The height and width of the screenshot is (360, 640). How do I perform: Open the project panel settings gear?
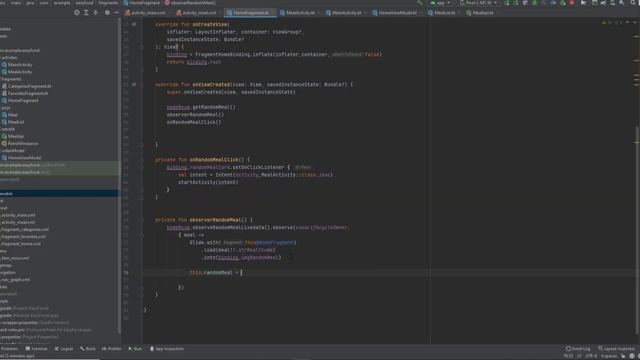point(107,13)
